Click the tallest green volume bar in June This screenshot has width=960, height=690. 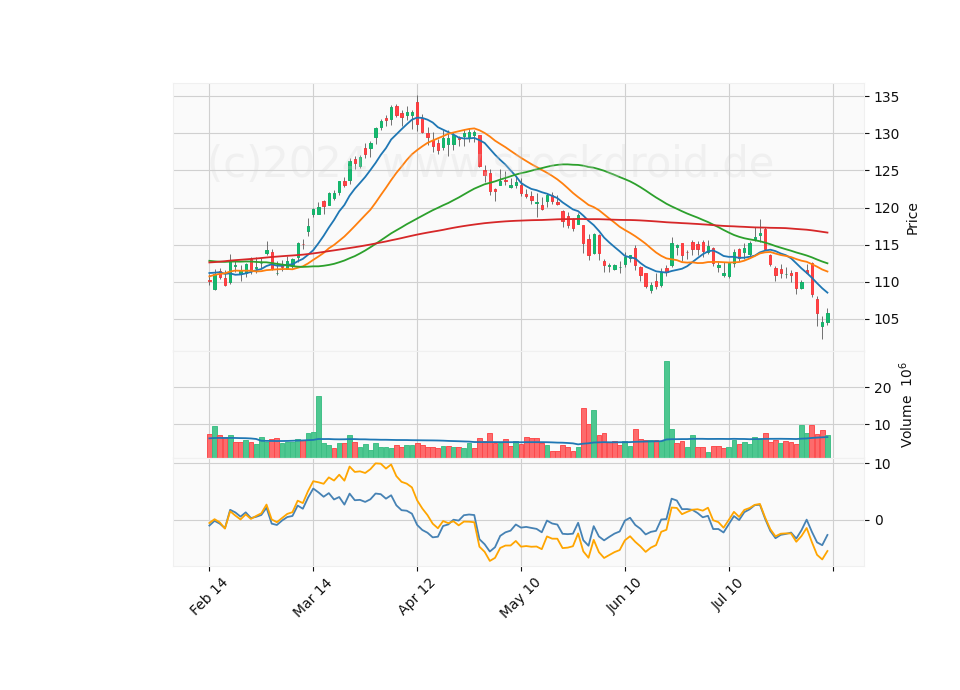(x=667, y=409)
